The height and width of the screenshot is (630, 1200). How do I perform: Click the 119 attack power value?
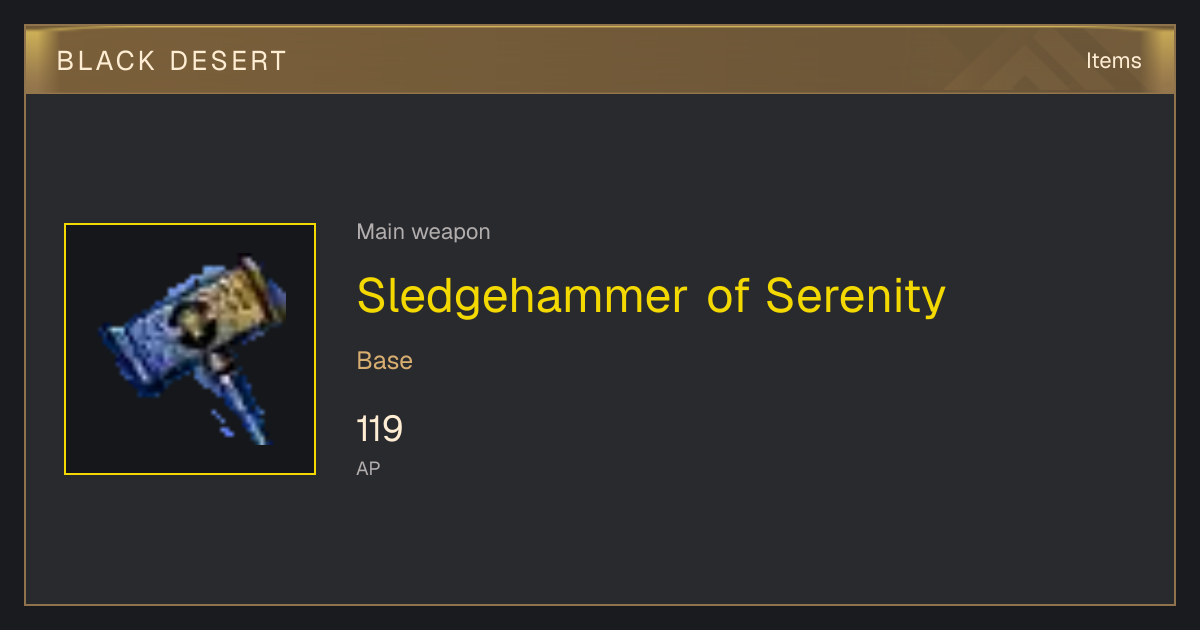(x=380, y=430)
